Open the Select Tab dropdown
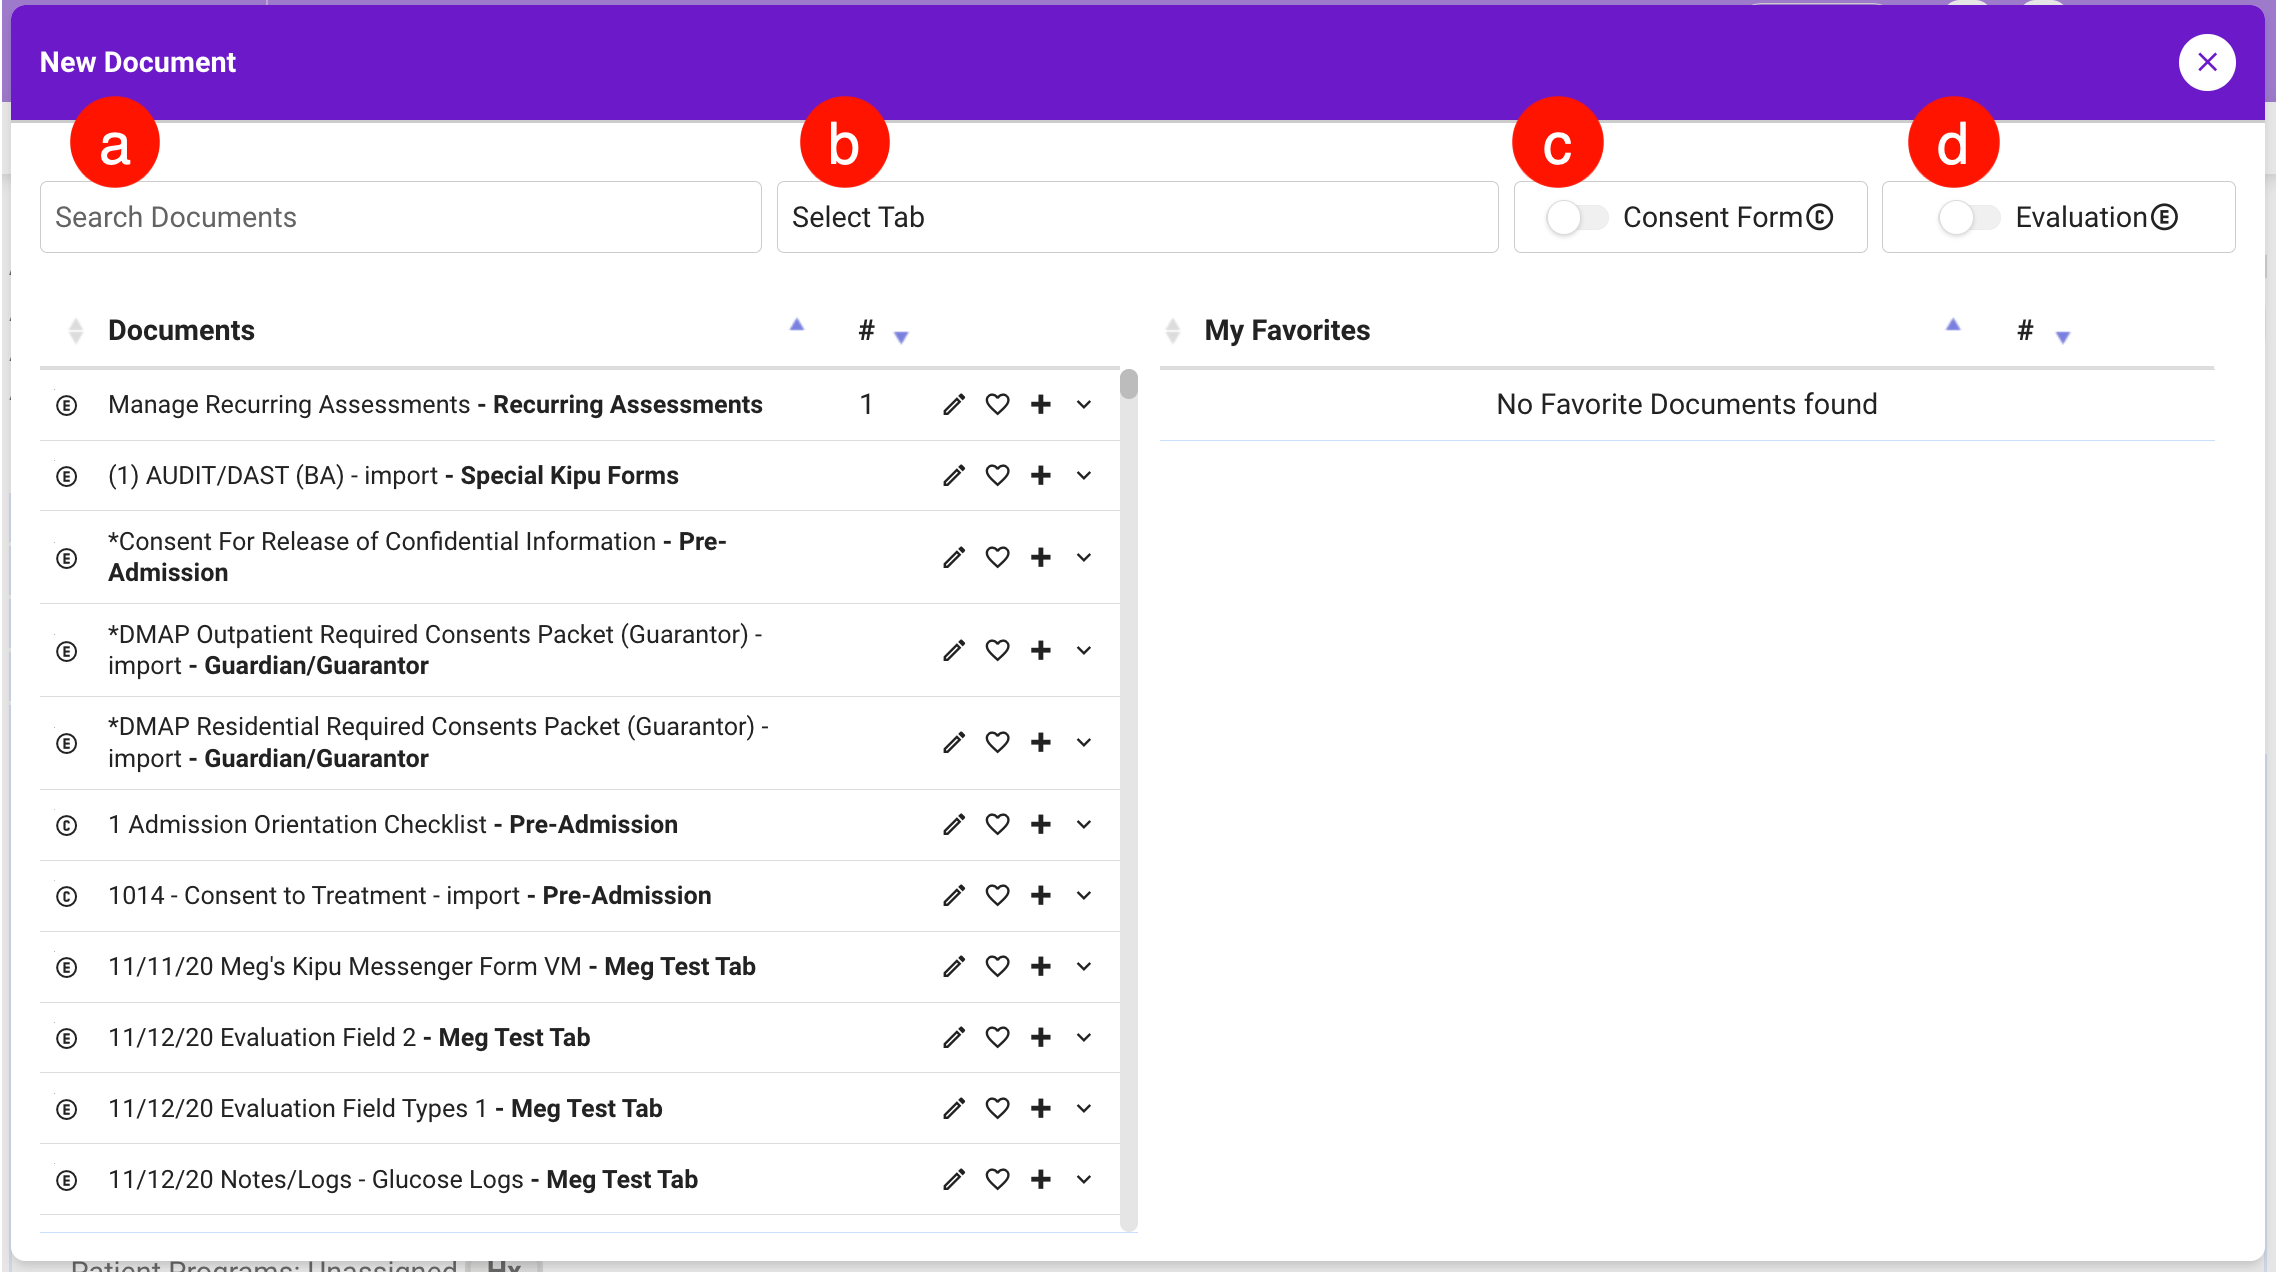Image resolution: width=2276 pixels, height=1272 pixels. [x=1137, y=217]
